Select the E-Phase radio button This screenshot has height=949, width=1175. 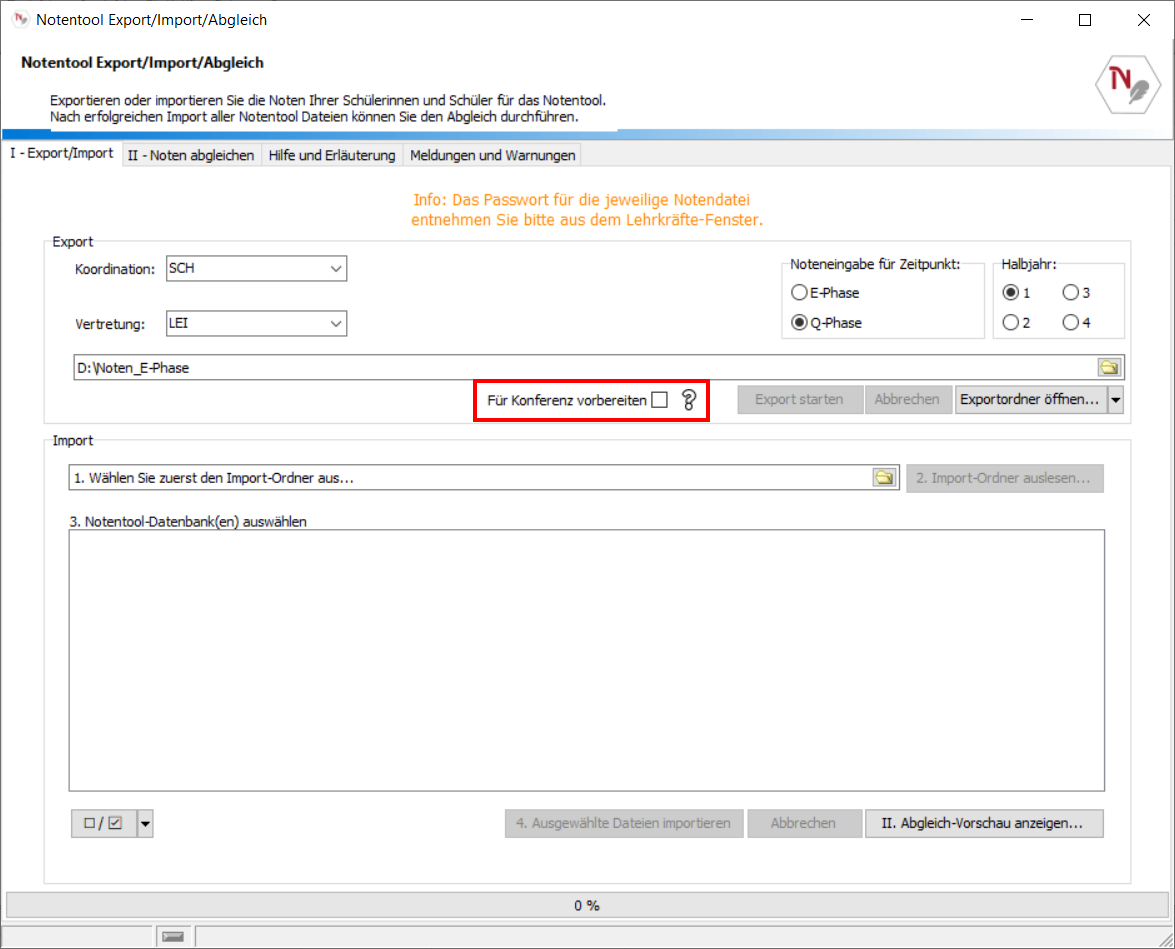click(799, 293)
